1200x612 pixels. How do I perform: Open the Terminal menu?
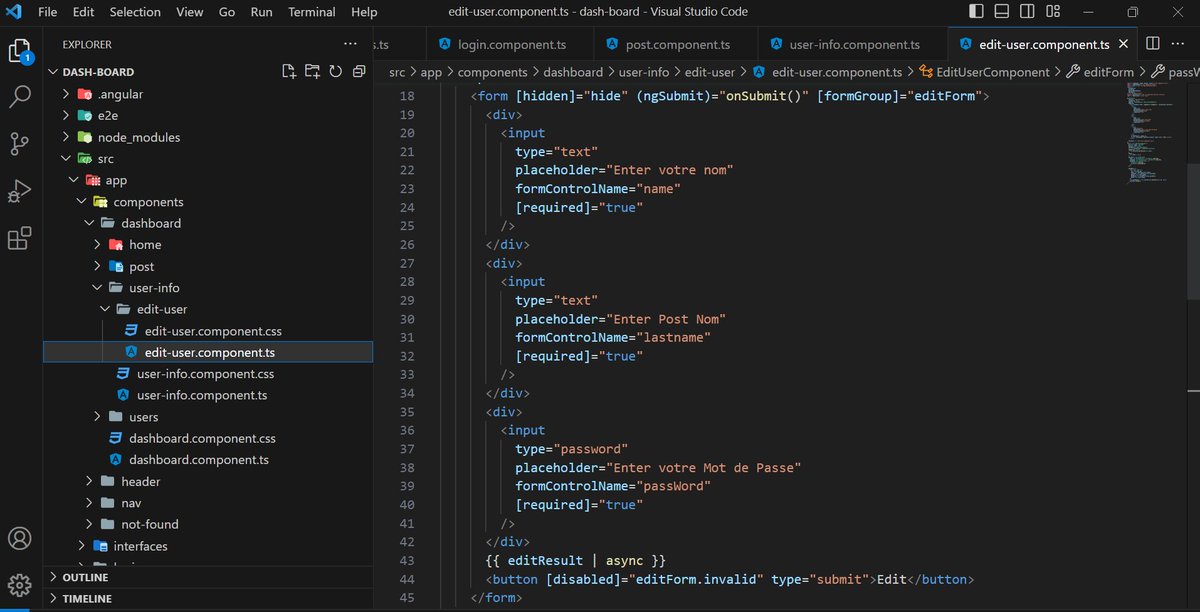[312, 12]
